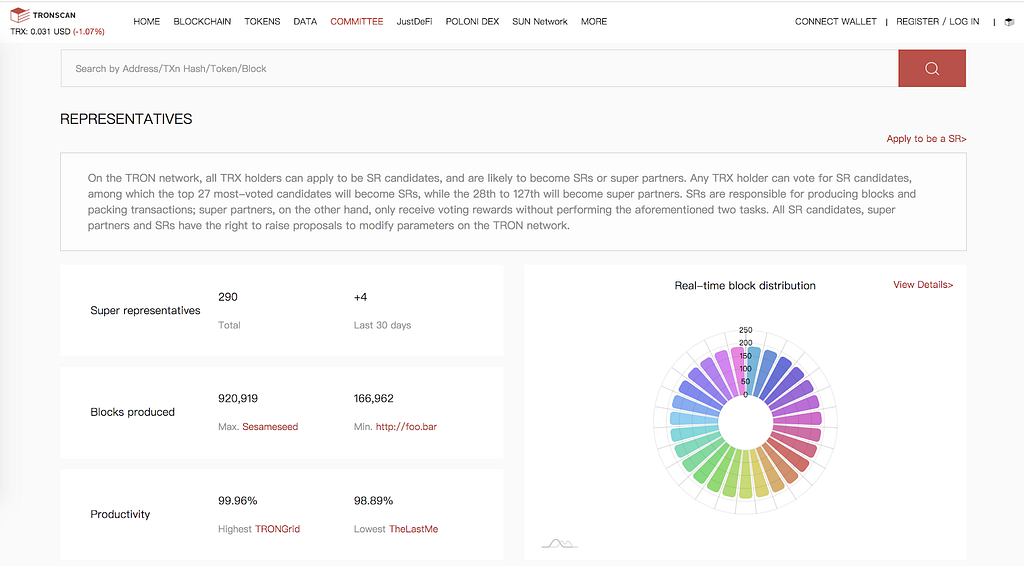The image size is (1024, 566).
Task: Click the red search magnifier button
Action: 932,69
